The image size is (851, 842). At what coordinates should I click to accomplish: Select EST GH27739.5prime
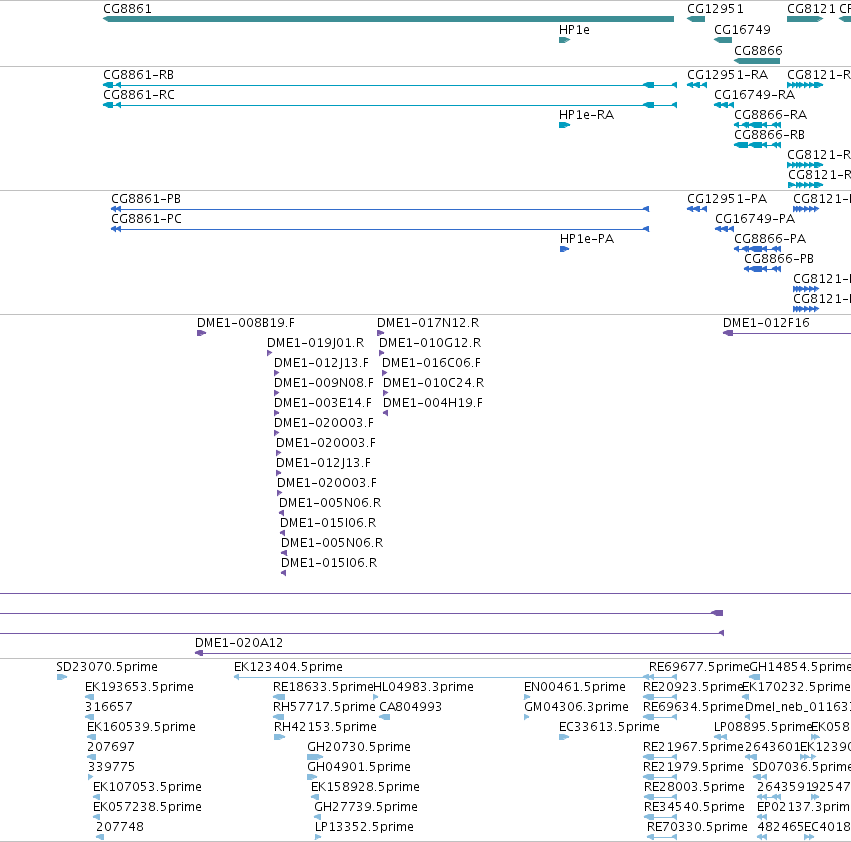click(x=317, y=817)
